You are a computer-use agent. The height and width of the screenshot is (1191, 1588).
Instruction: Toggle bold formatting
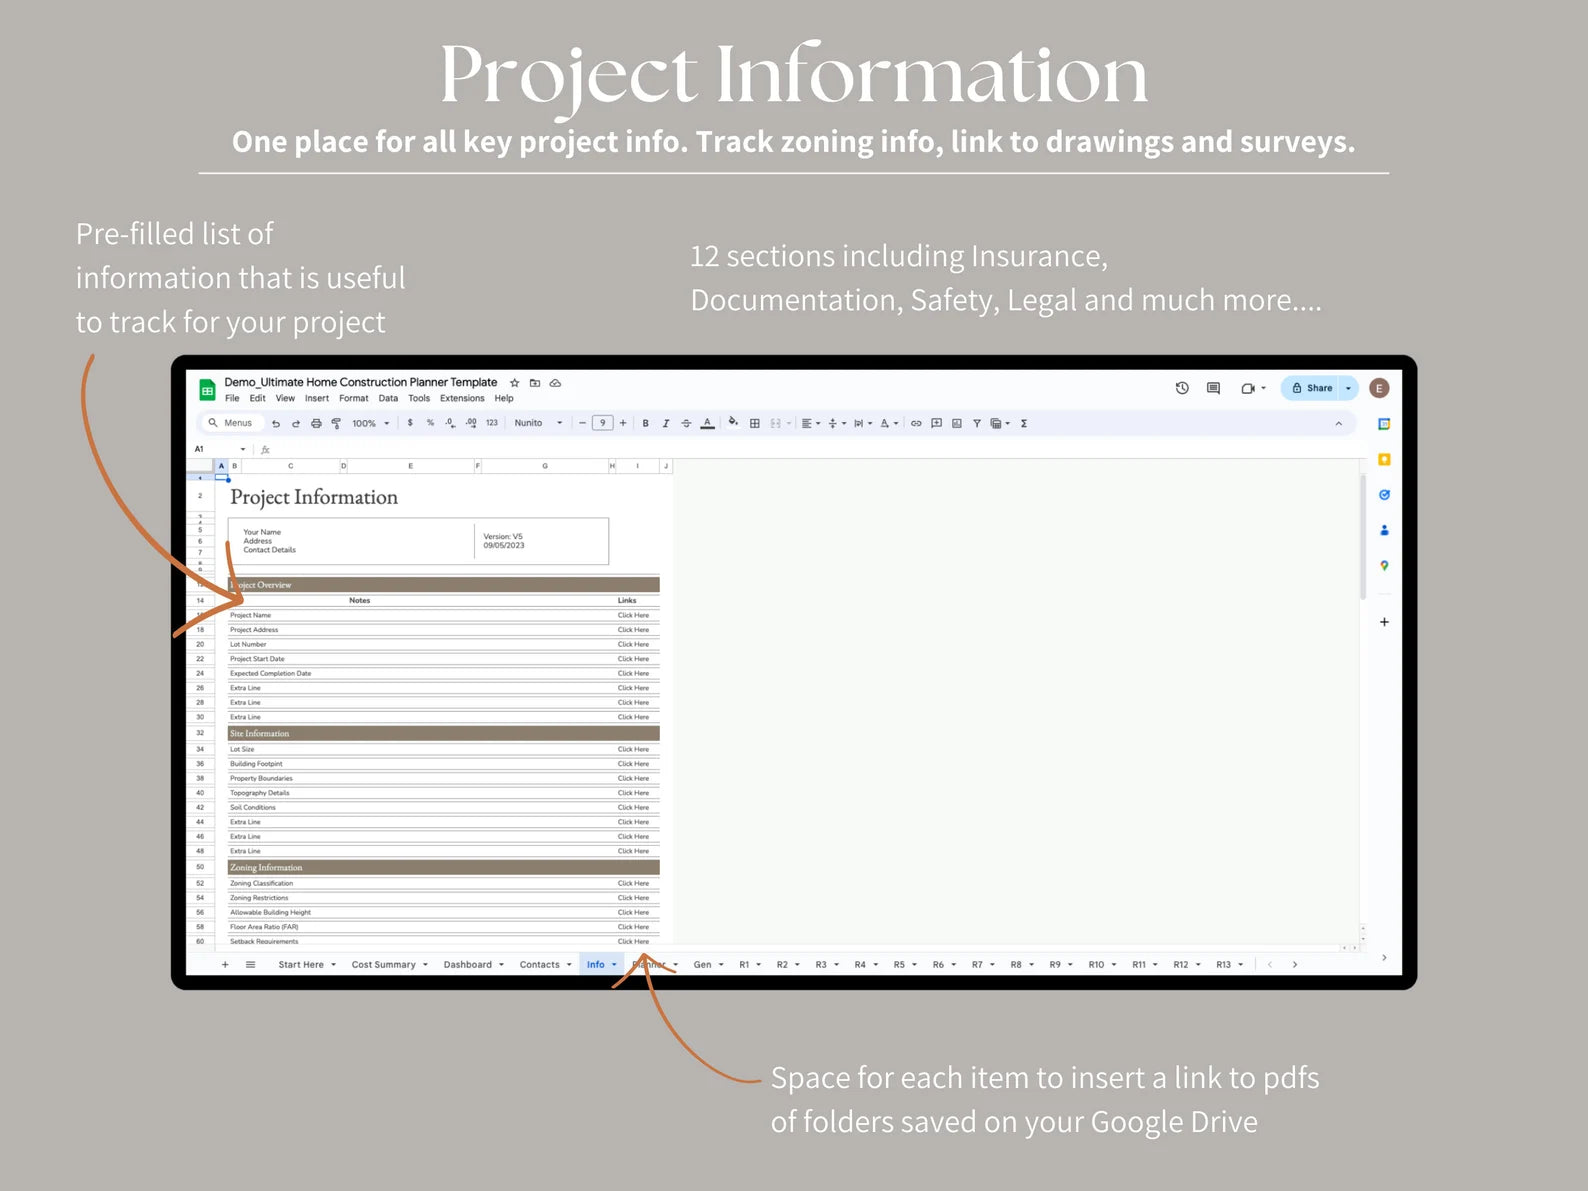pos(646,424)
